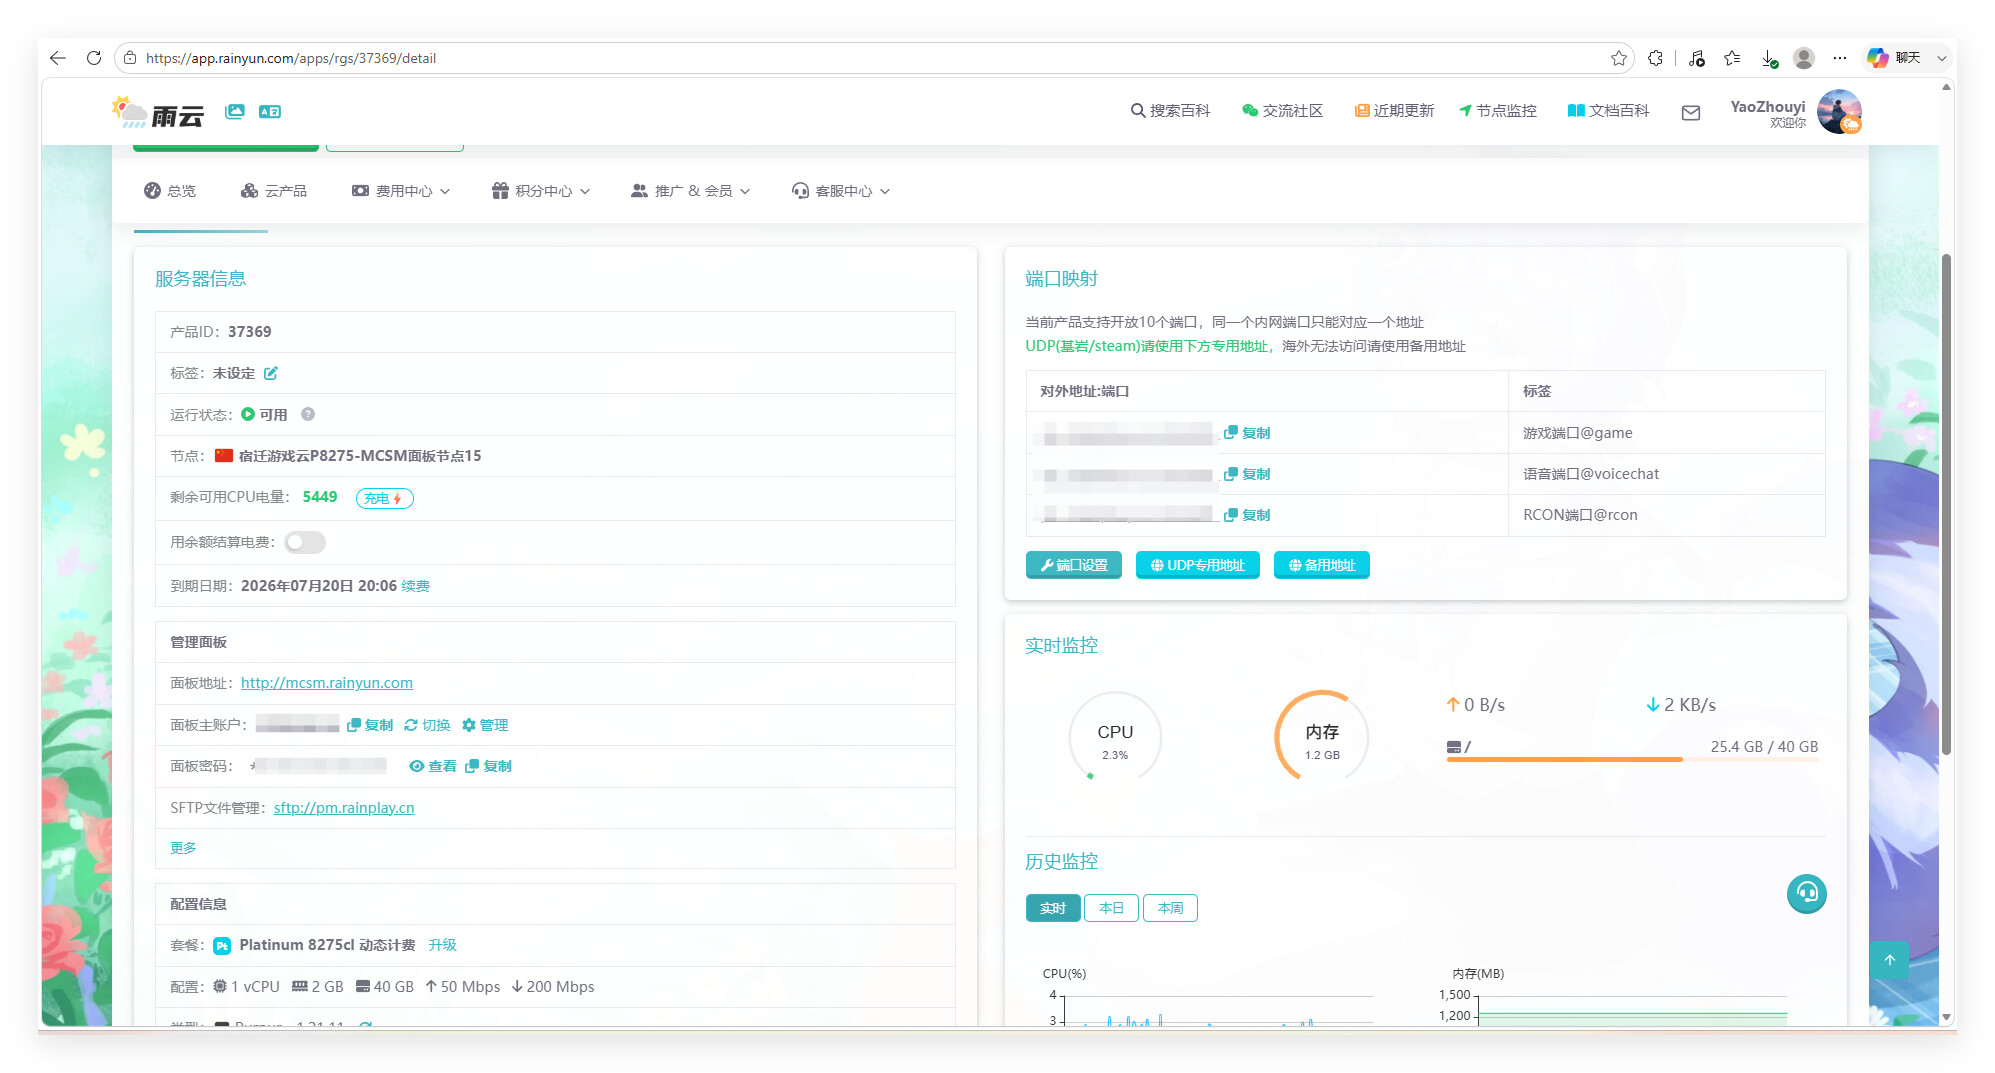Screen dimensions: 1995x1073
Task: Open 近期更新 in the top navigation
Action: click(1394, 111)
